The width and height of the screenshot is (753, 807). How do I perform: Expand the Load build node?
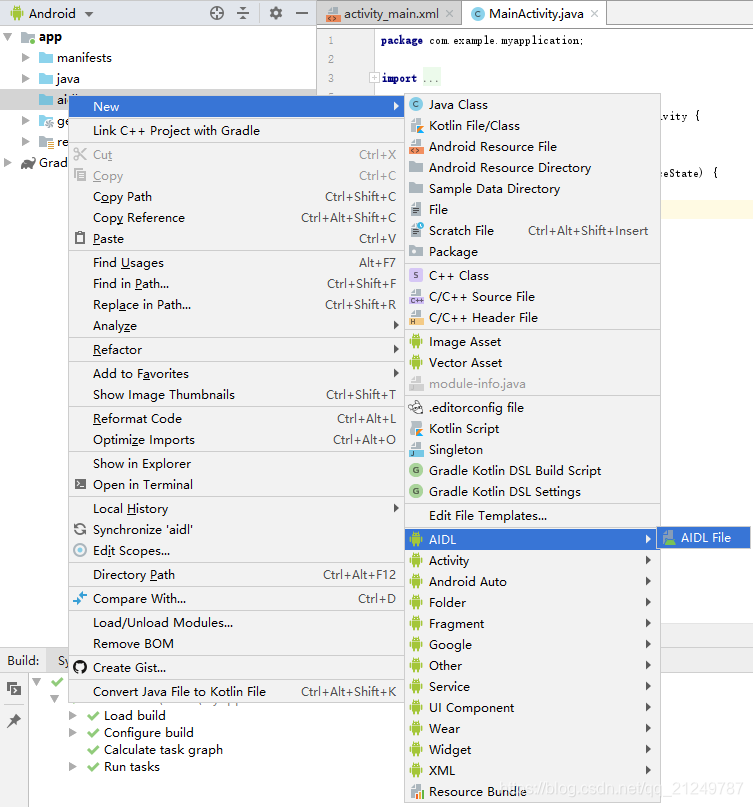point(73,716)
